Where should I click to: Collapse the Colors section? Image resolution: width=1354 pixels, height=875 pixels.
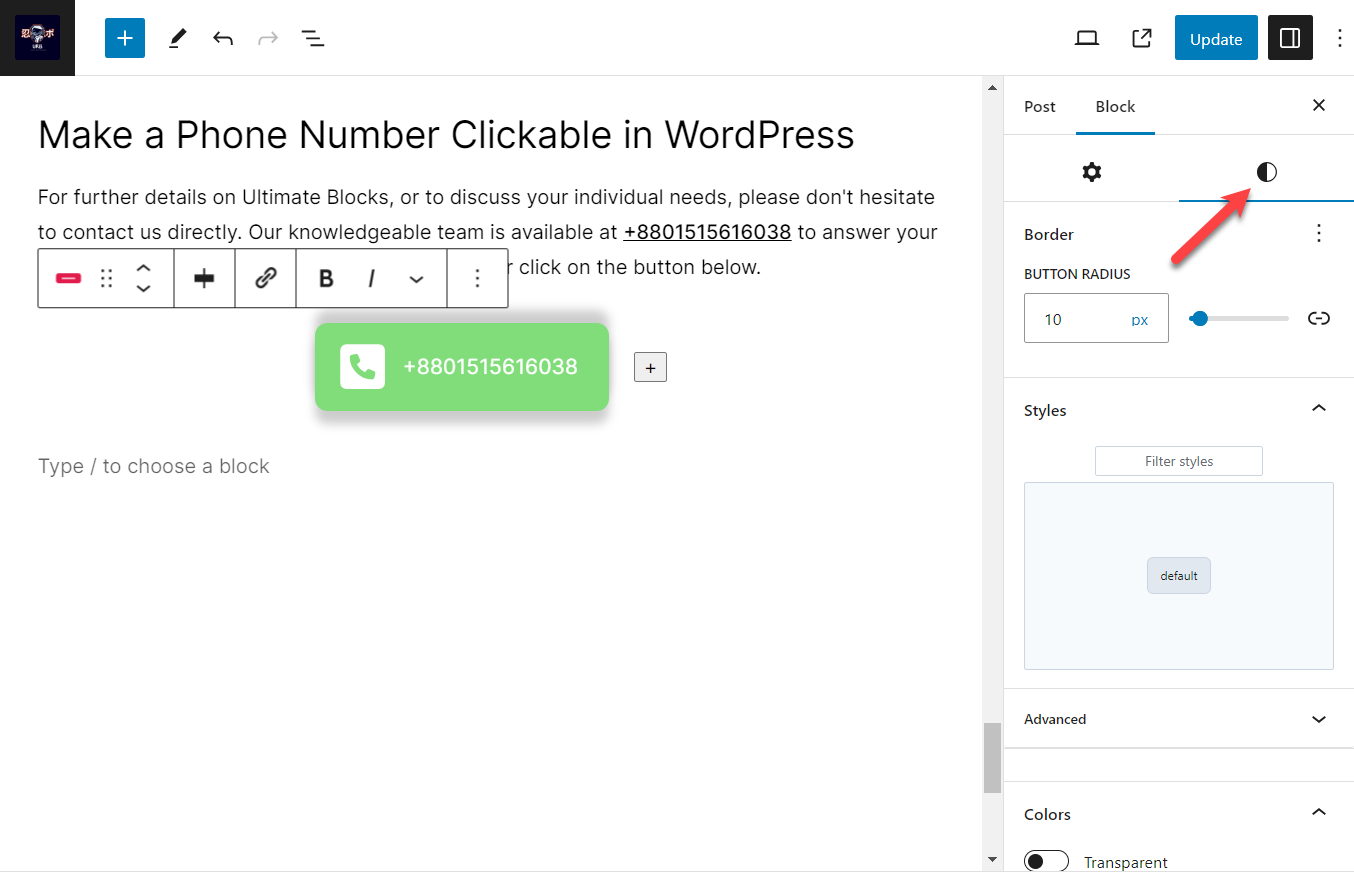(x=1319, y=812)
